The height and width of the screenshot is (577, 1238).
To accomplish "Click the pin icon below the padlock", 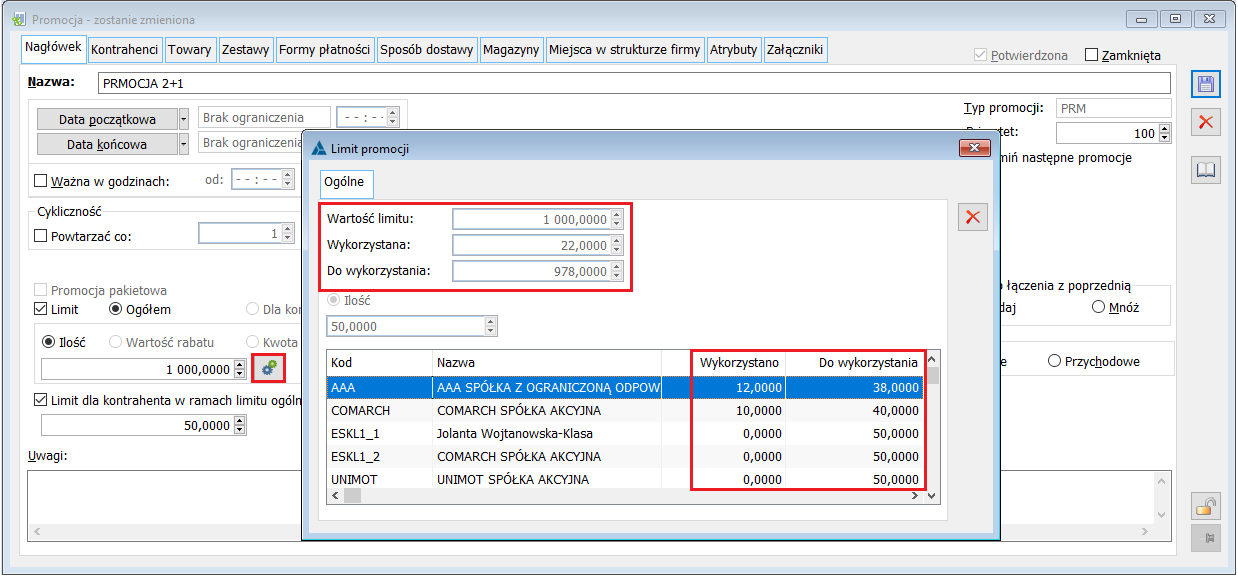I will [1206, 538].
